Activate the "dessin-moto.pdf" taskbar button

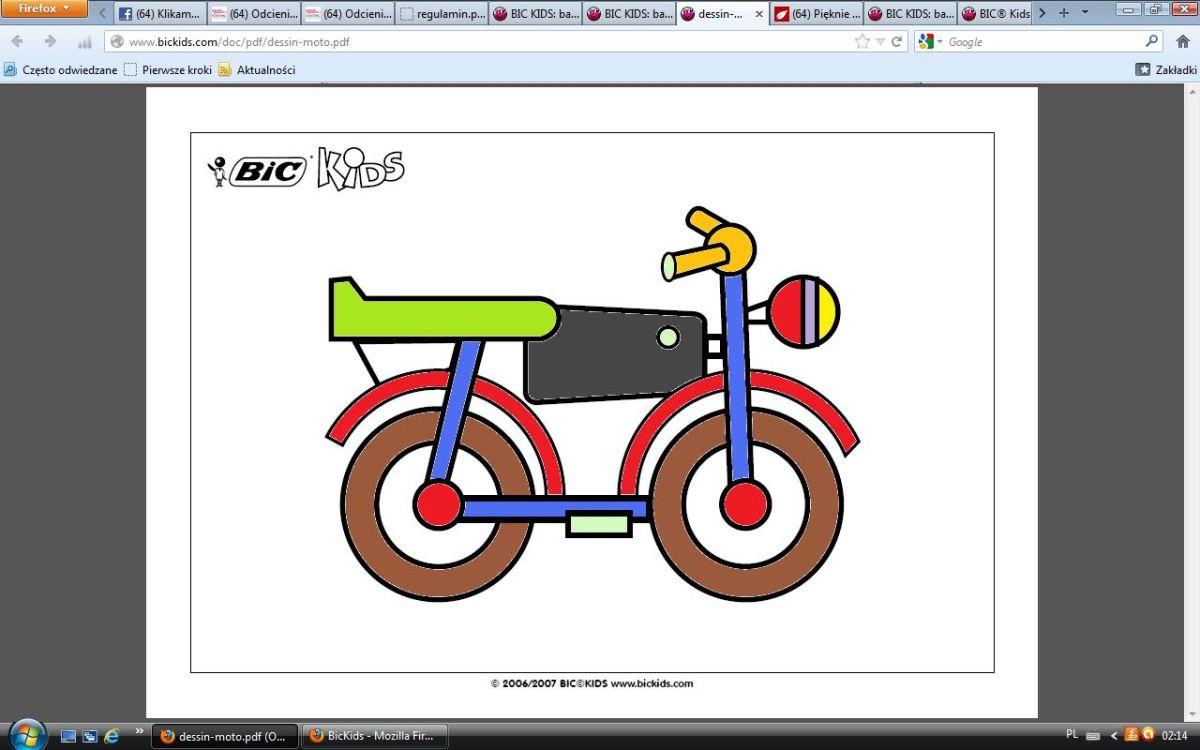click(225, 737)
